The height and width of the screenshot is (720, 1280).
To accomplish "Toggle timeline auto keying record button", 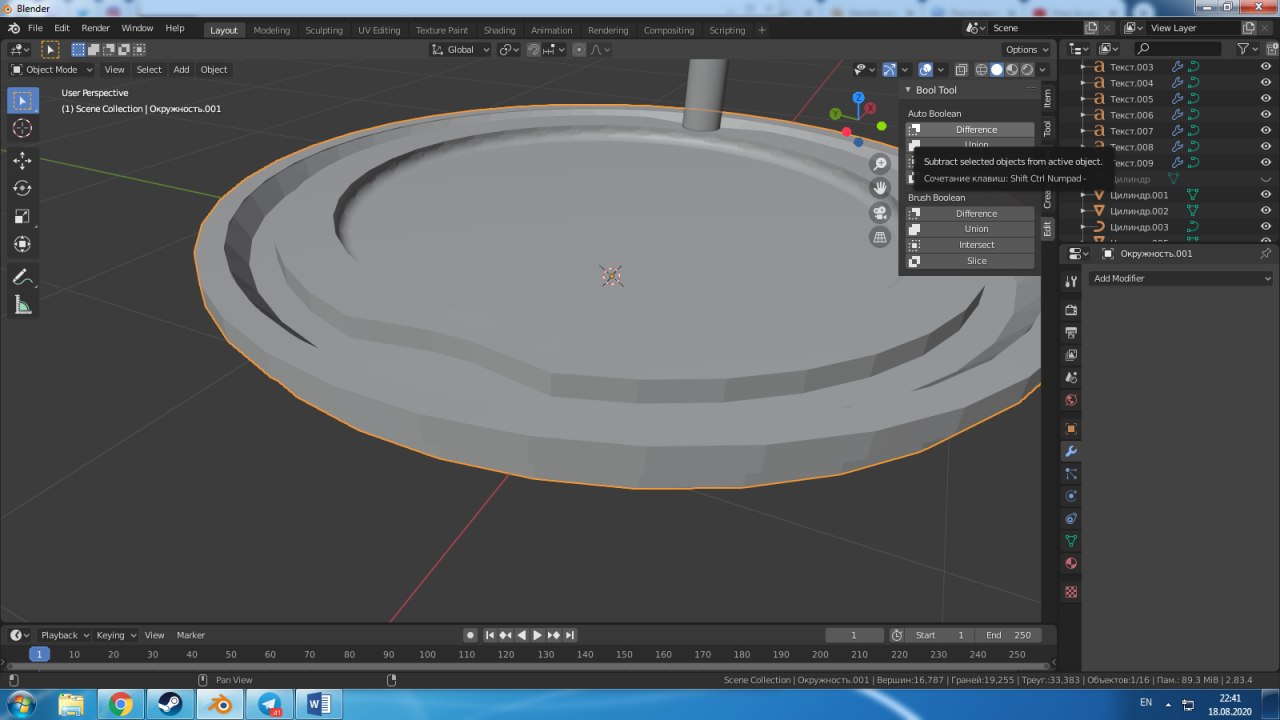I will point(470,635).
